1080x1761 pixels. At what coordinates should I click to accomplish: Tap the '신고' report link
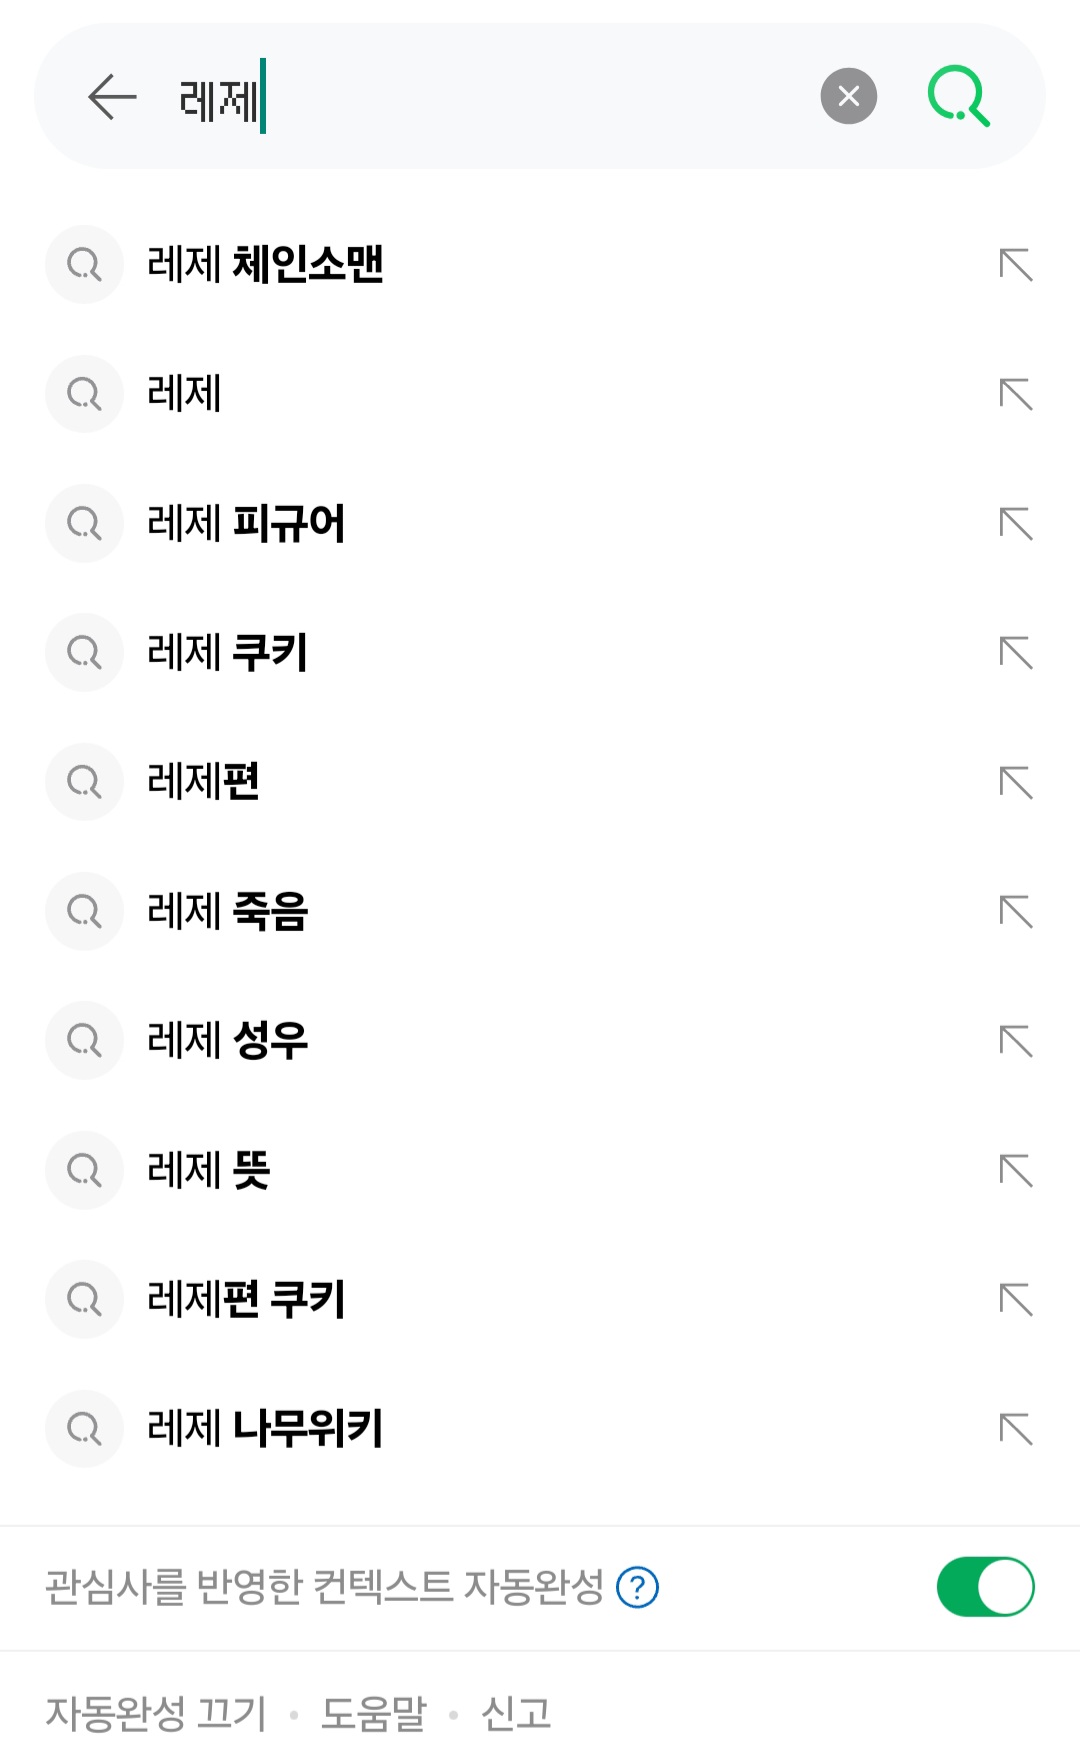point(516,1713)
